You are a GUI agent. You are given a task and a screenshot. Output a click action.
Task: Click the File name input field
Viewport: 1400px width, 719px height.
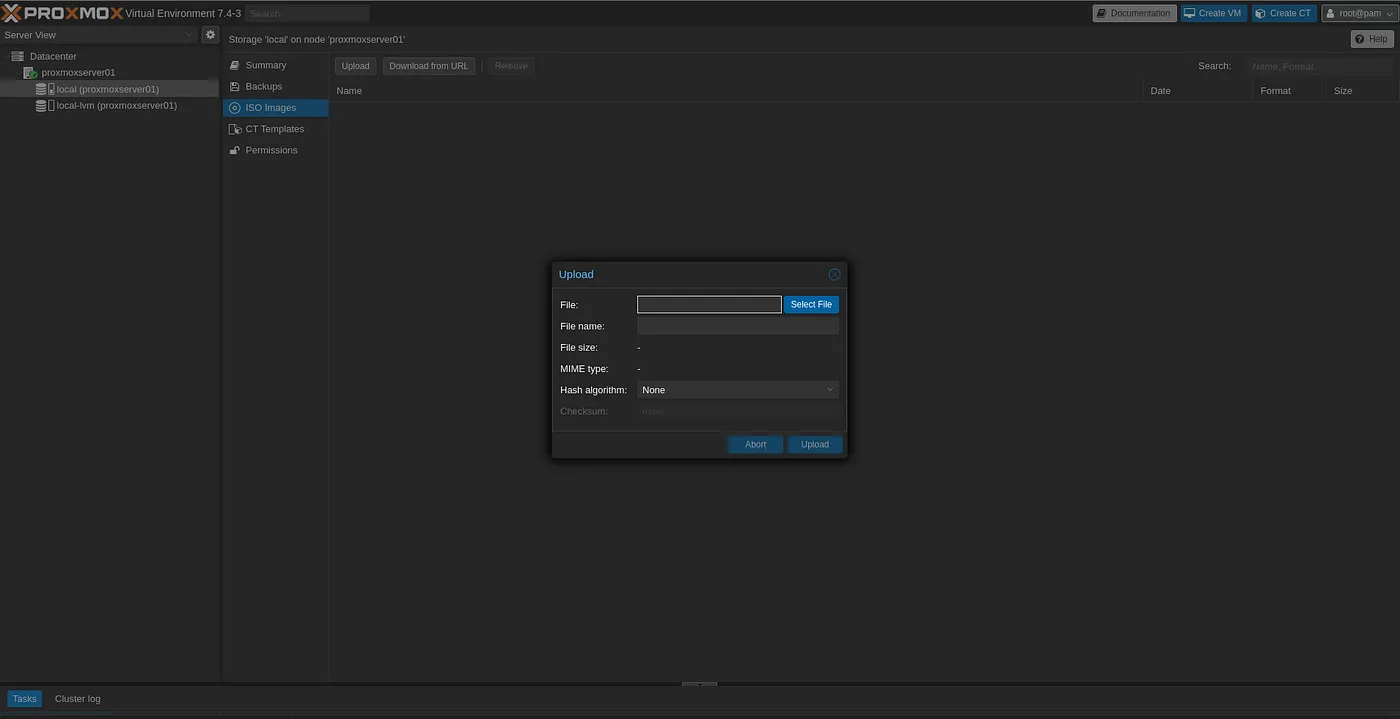737,326
